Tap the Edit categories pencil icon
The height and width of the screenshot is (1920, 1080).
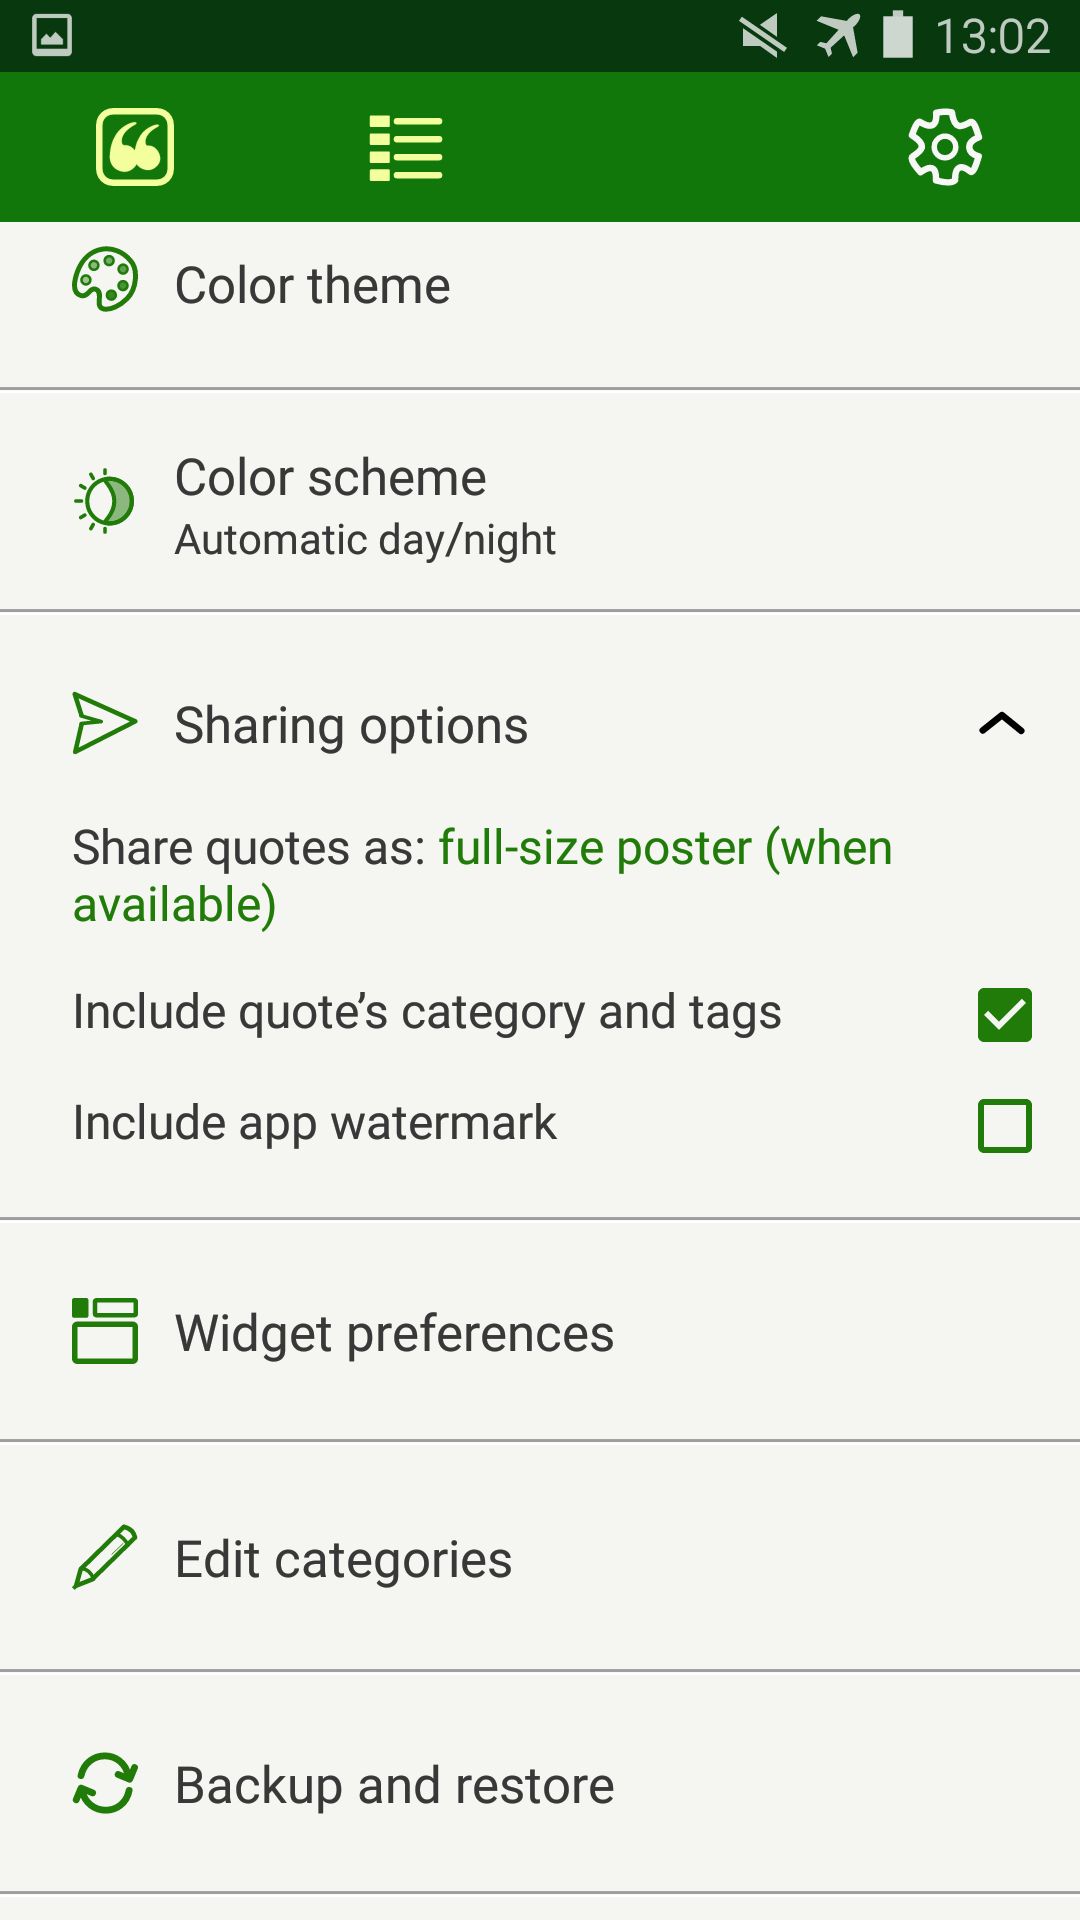pyautogui.click(x=105, y=1557)
